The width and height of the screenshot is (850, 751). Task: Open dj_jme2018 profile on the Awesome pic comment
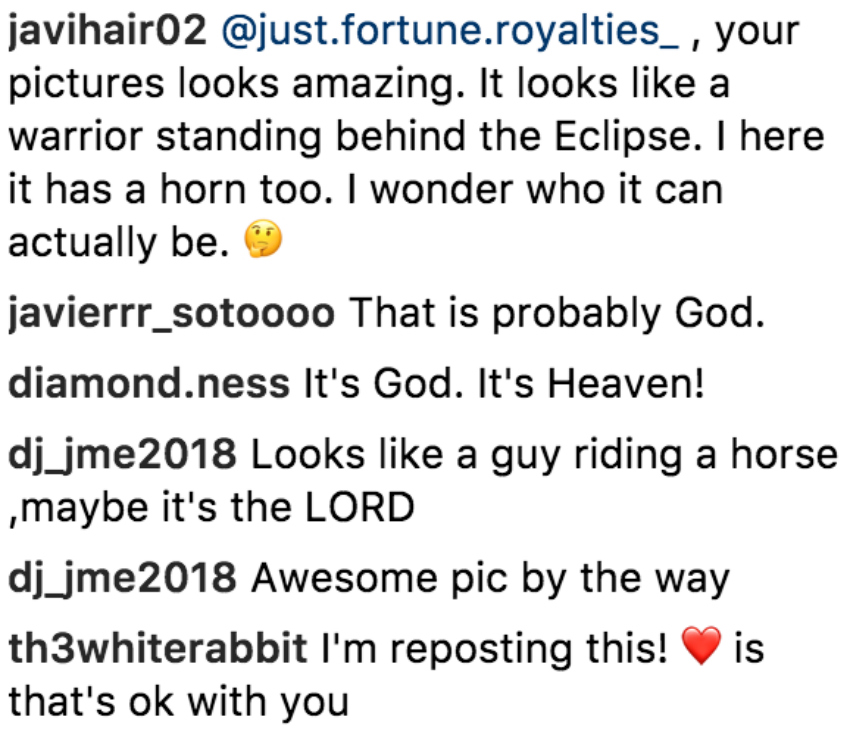click(x=123, y=579)
